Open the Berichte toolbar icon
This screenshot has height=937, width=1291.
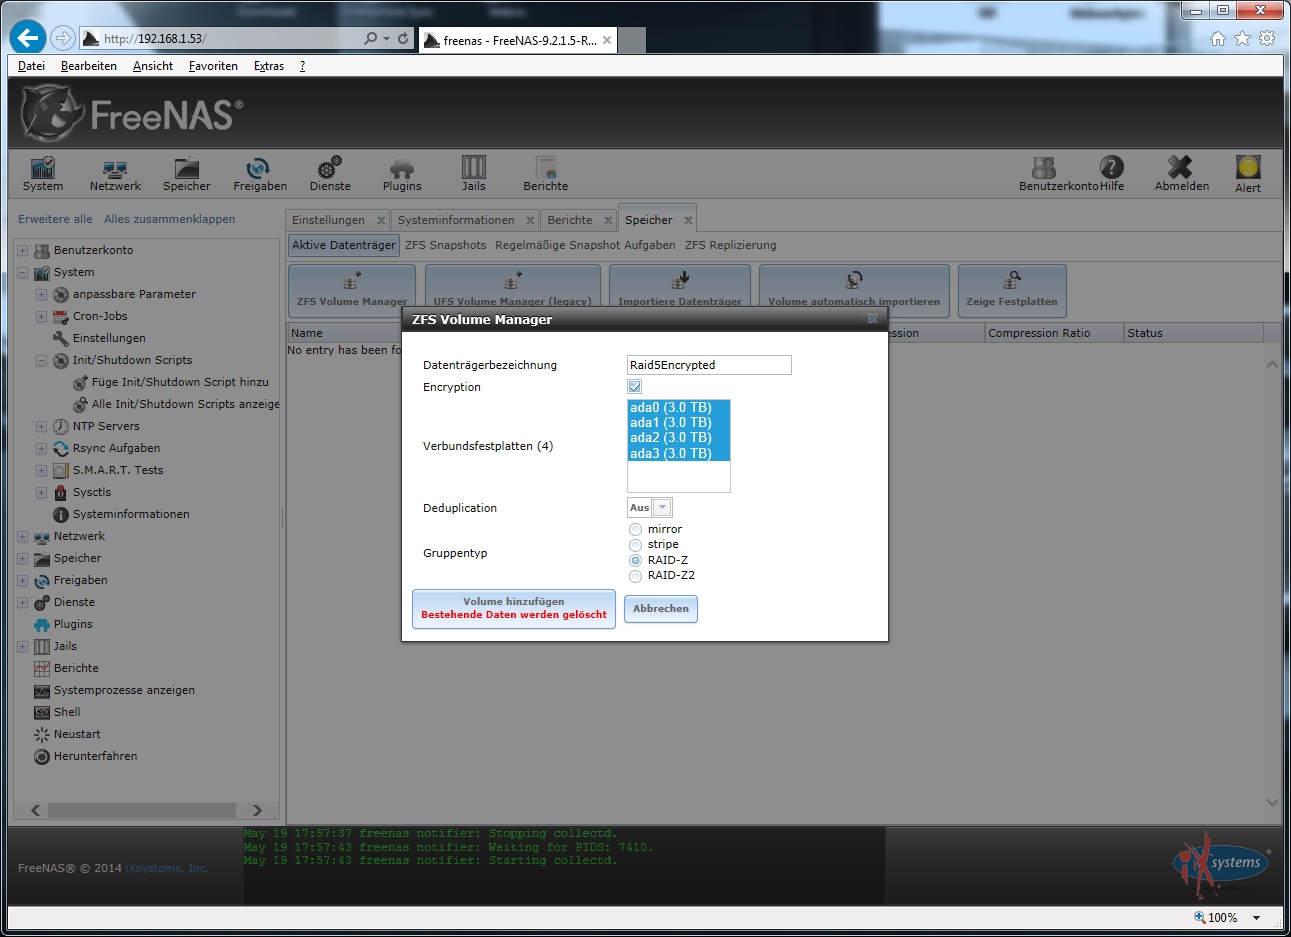[x=546, y=173]
